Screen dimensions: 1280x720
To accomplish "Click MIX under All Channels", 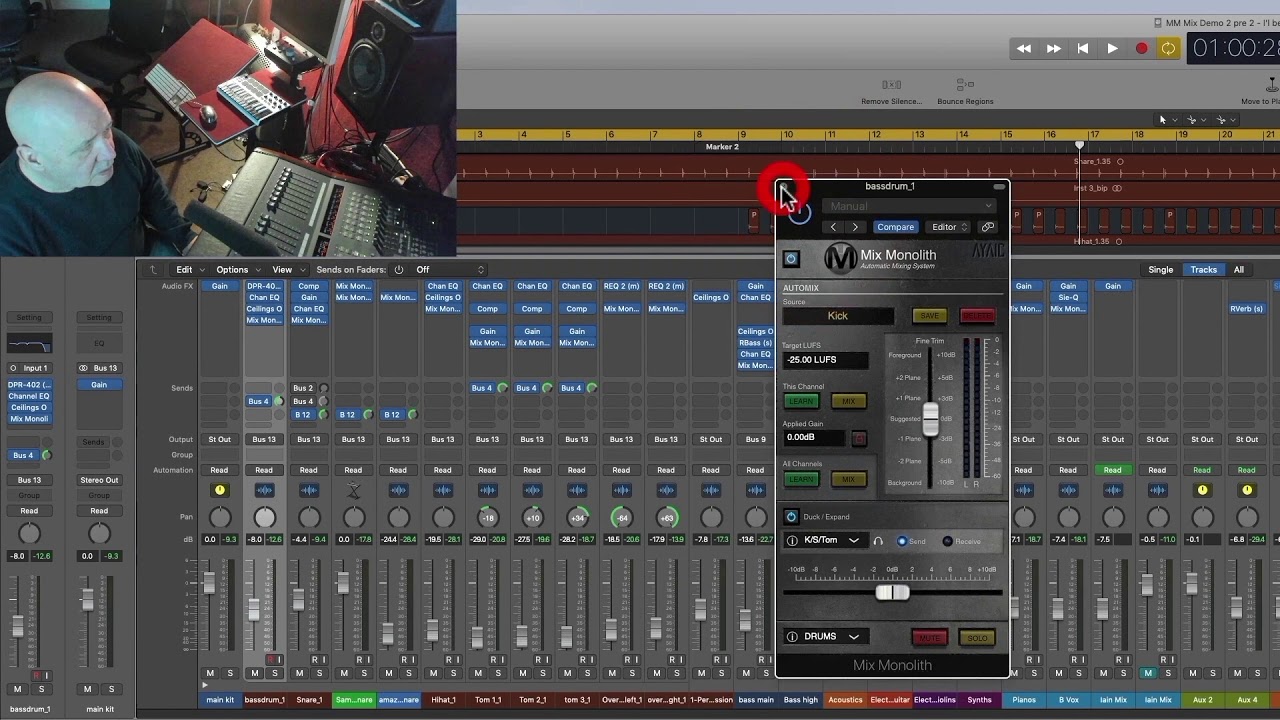I will (848, 479).
